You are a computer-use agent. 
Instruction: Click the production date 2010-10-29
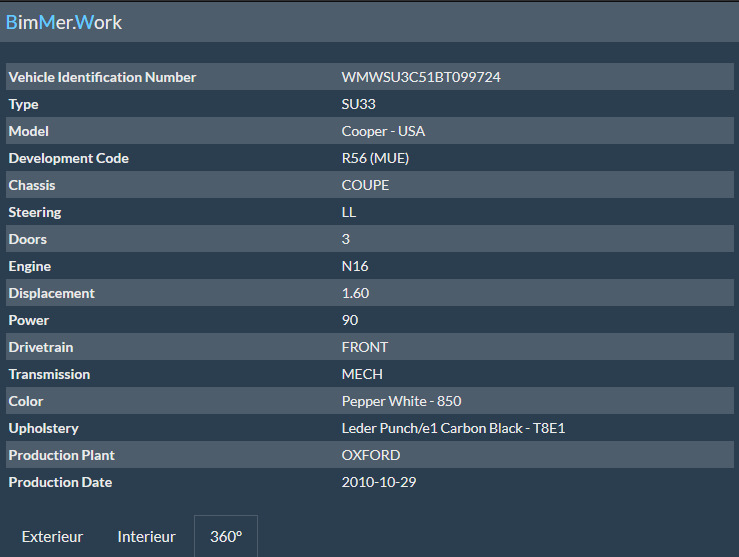point(379,482)
